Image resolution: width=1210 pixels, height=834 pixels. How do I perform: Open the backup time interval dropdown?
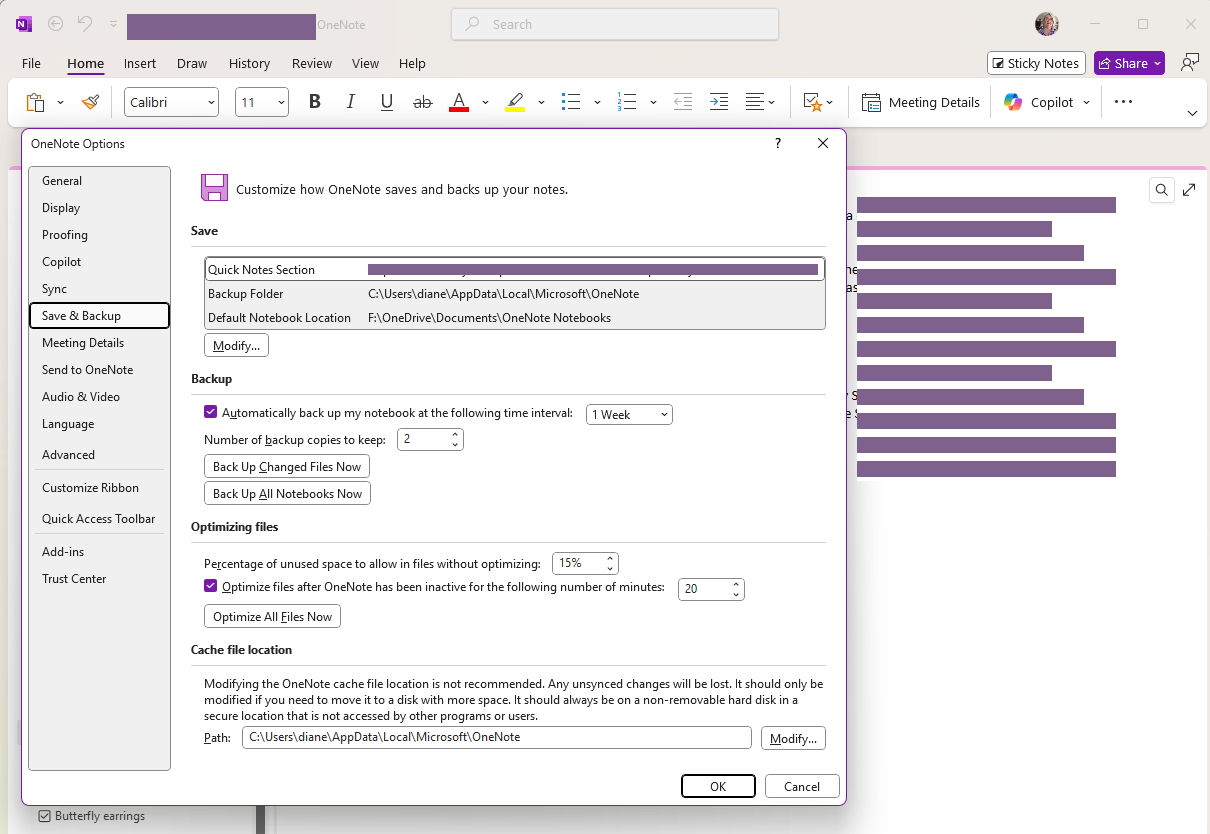point(629,413)
